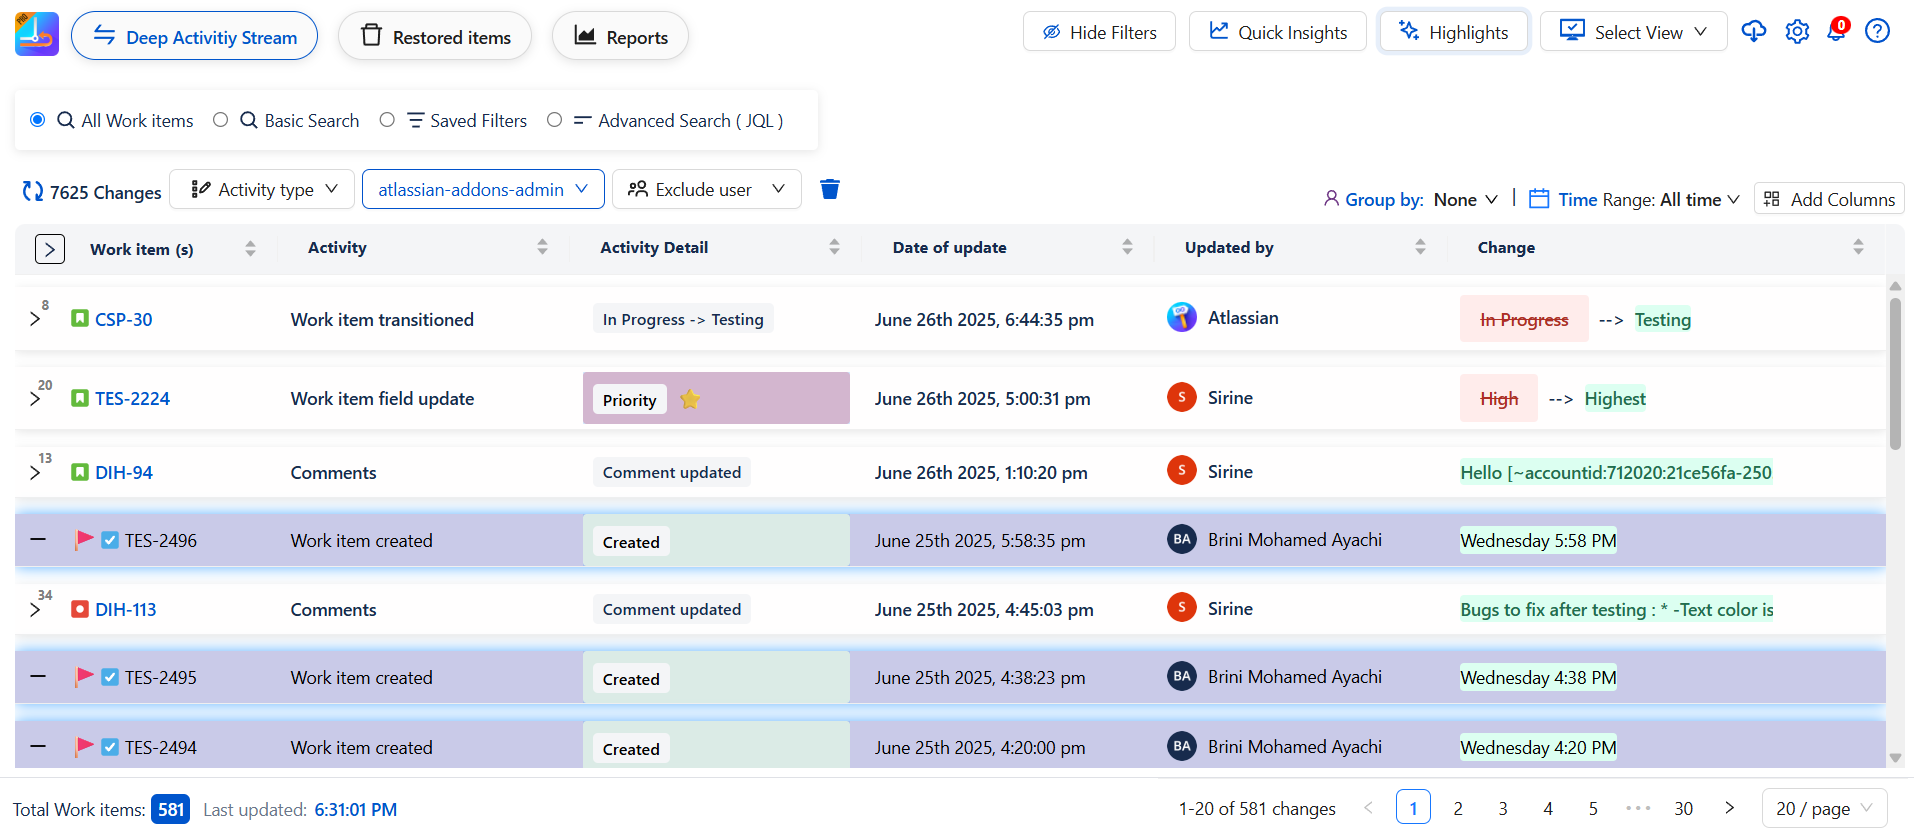
Task: Click the refresh icon beside 7625 Changes
Action: click(33, 191)
